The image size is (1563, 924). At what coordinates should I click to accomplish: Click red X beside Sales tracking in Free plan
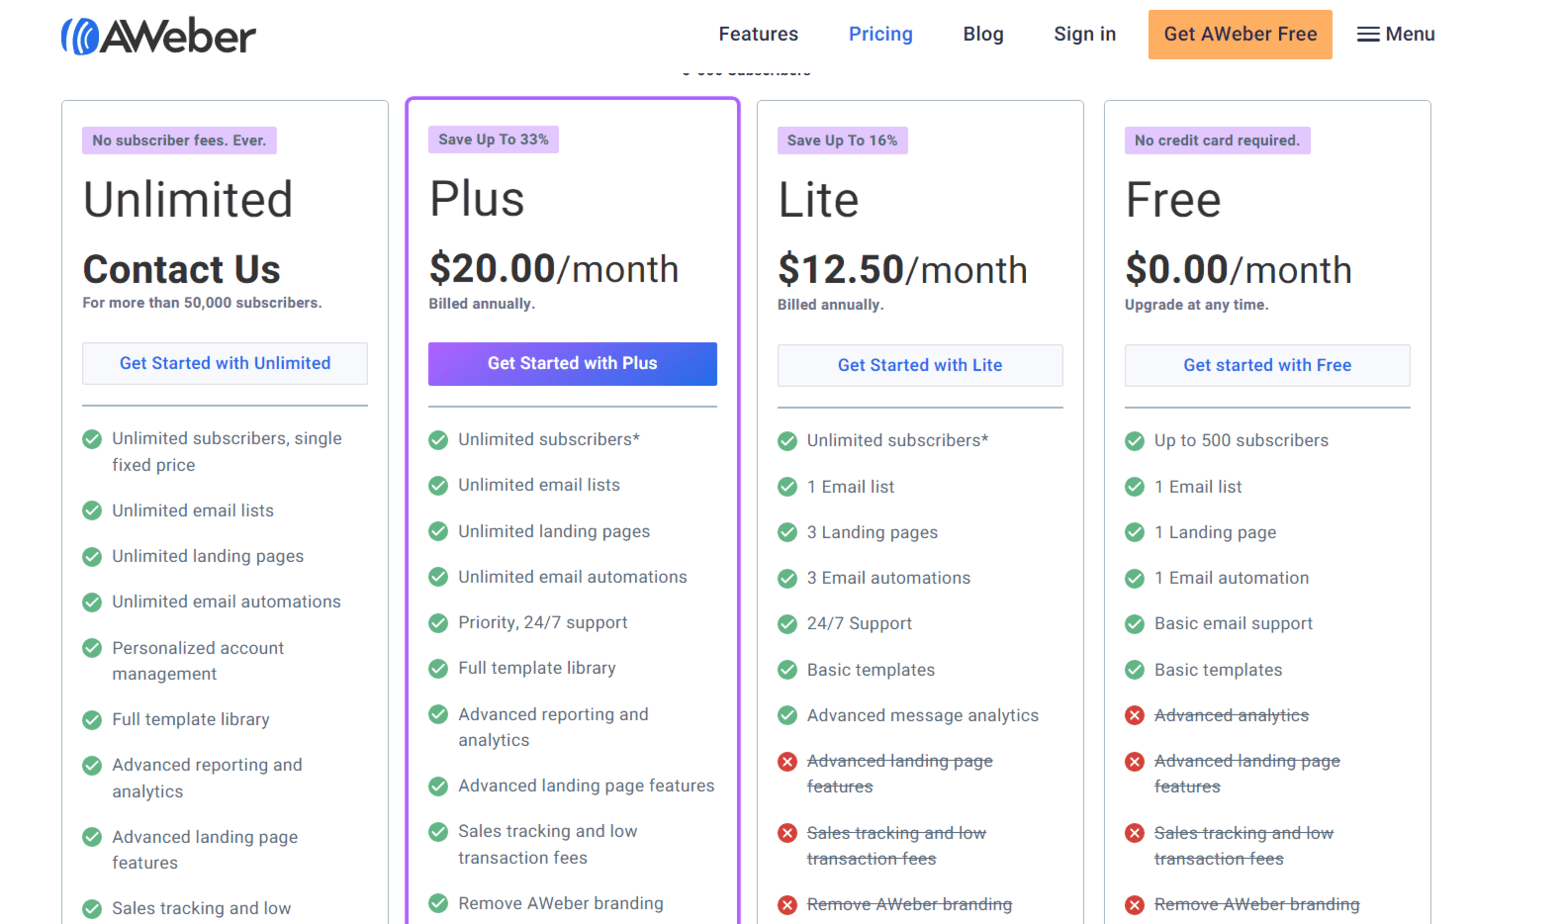(1134, 833)
